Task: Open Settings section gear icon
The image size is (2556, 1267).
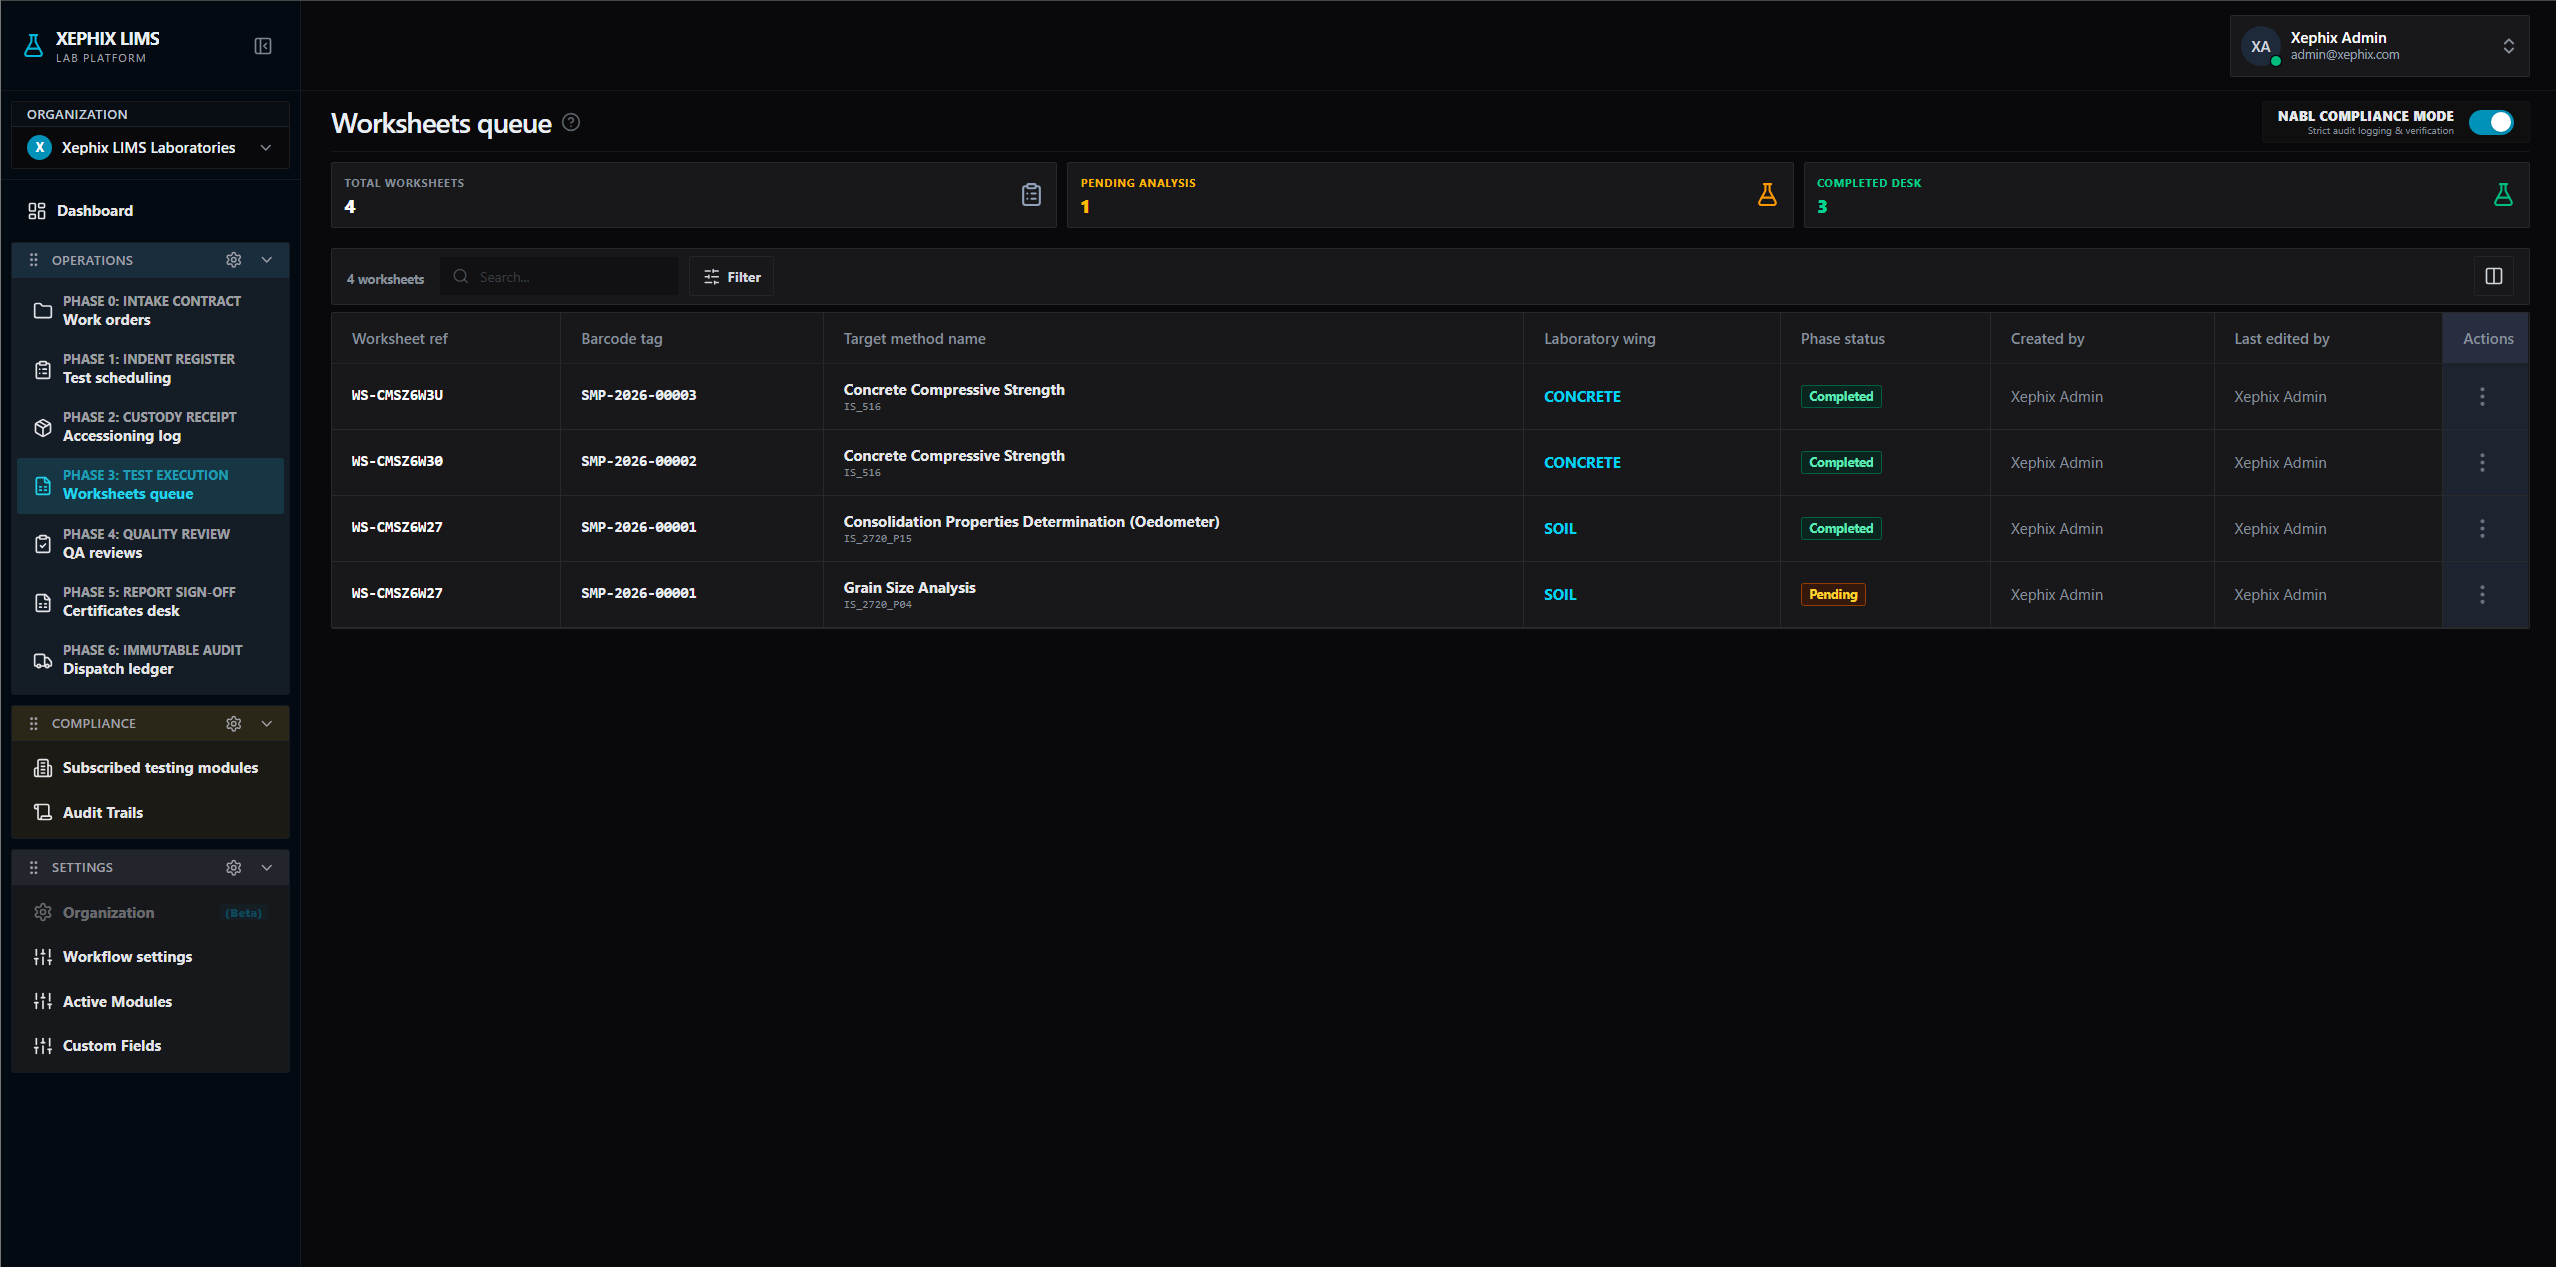Action: pos(234,867)
